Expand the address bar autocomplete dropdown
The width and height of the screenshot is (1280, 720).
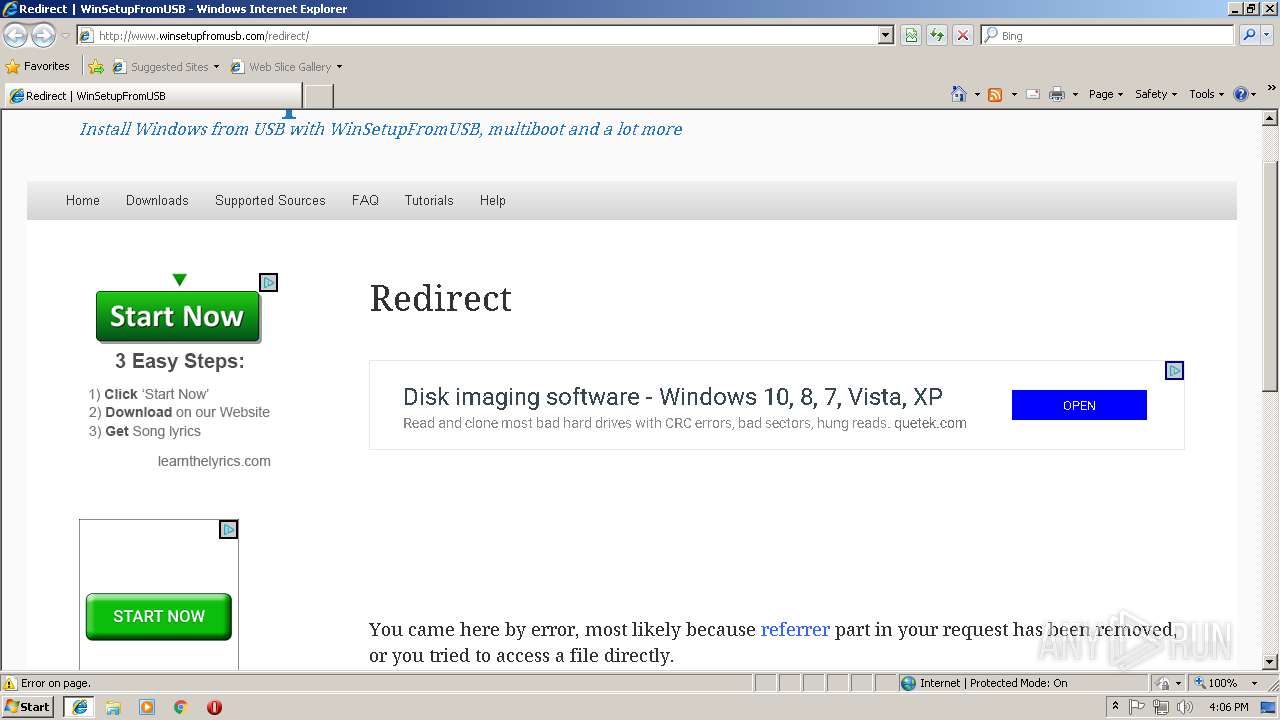coord(886,35)
